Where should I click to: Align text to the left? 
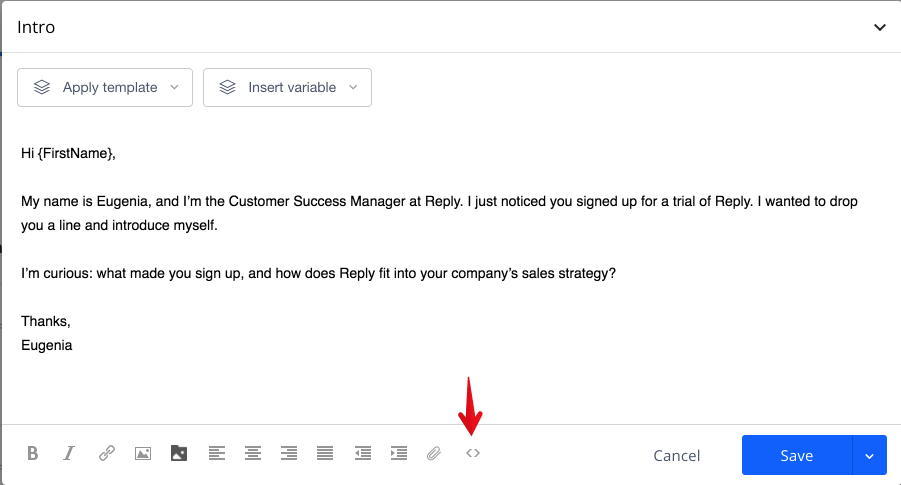coord(216,453)
